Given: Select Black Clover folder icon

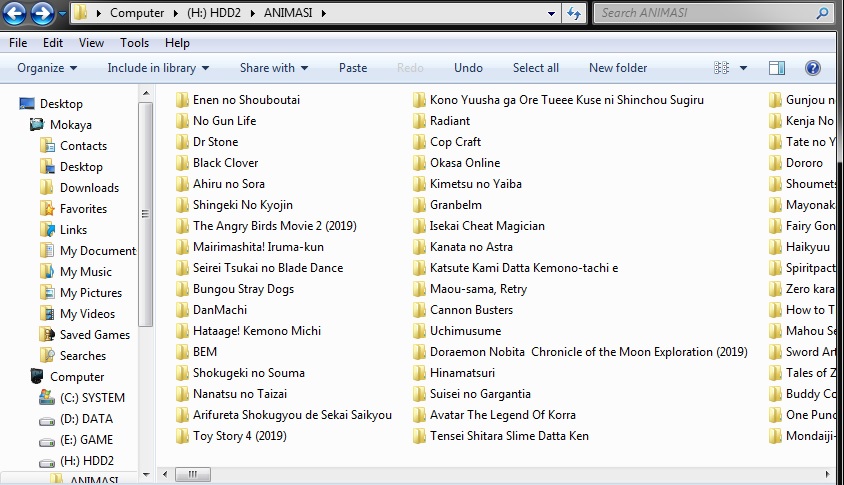Looking at the screenshot, I should click(182, 163).
